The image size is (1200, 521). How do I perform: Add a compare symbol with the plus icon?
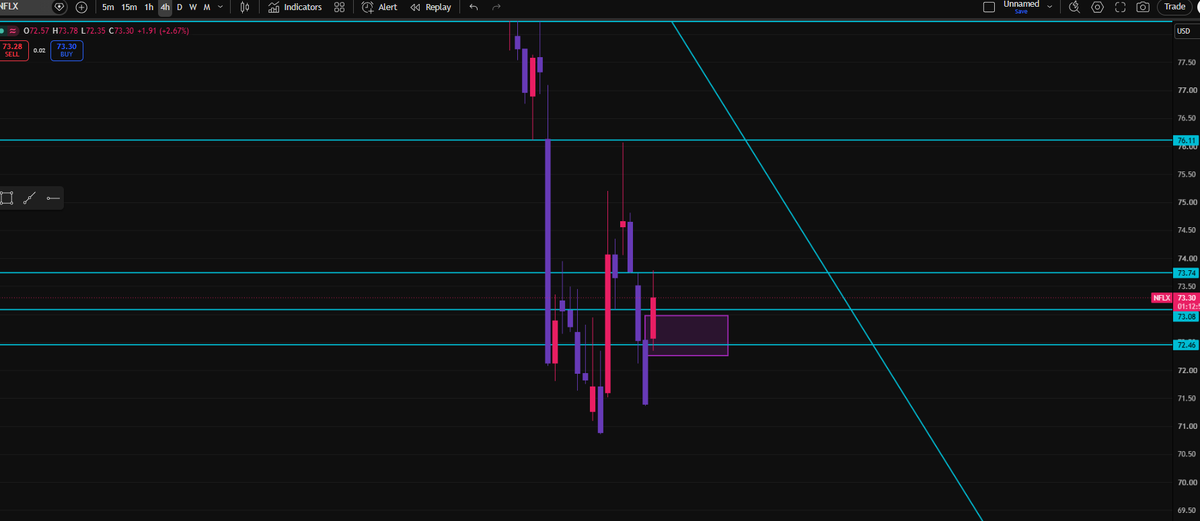click(x=82, y=7)
